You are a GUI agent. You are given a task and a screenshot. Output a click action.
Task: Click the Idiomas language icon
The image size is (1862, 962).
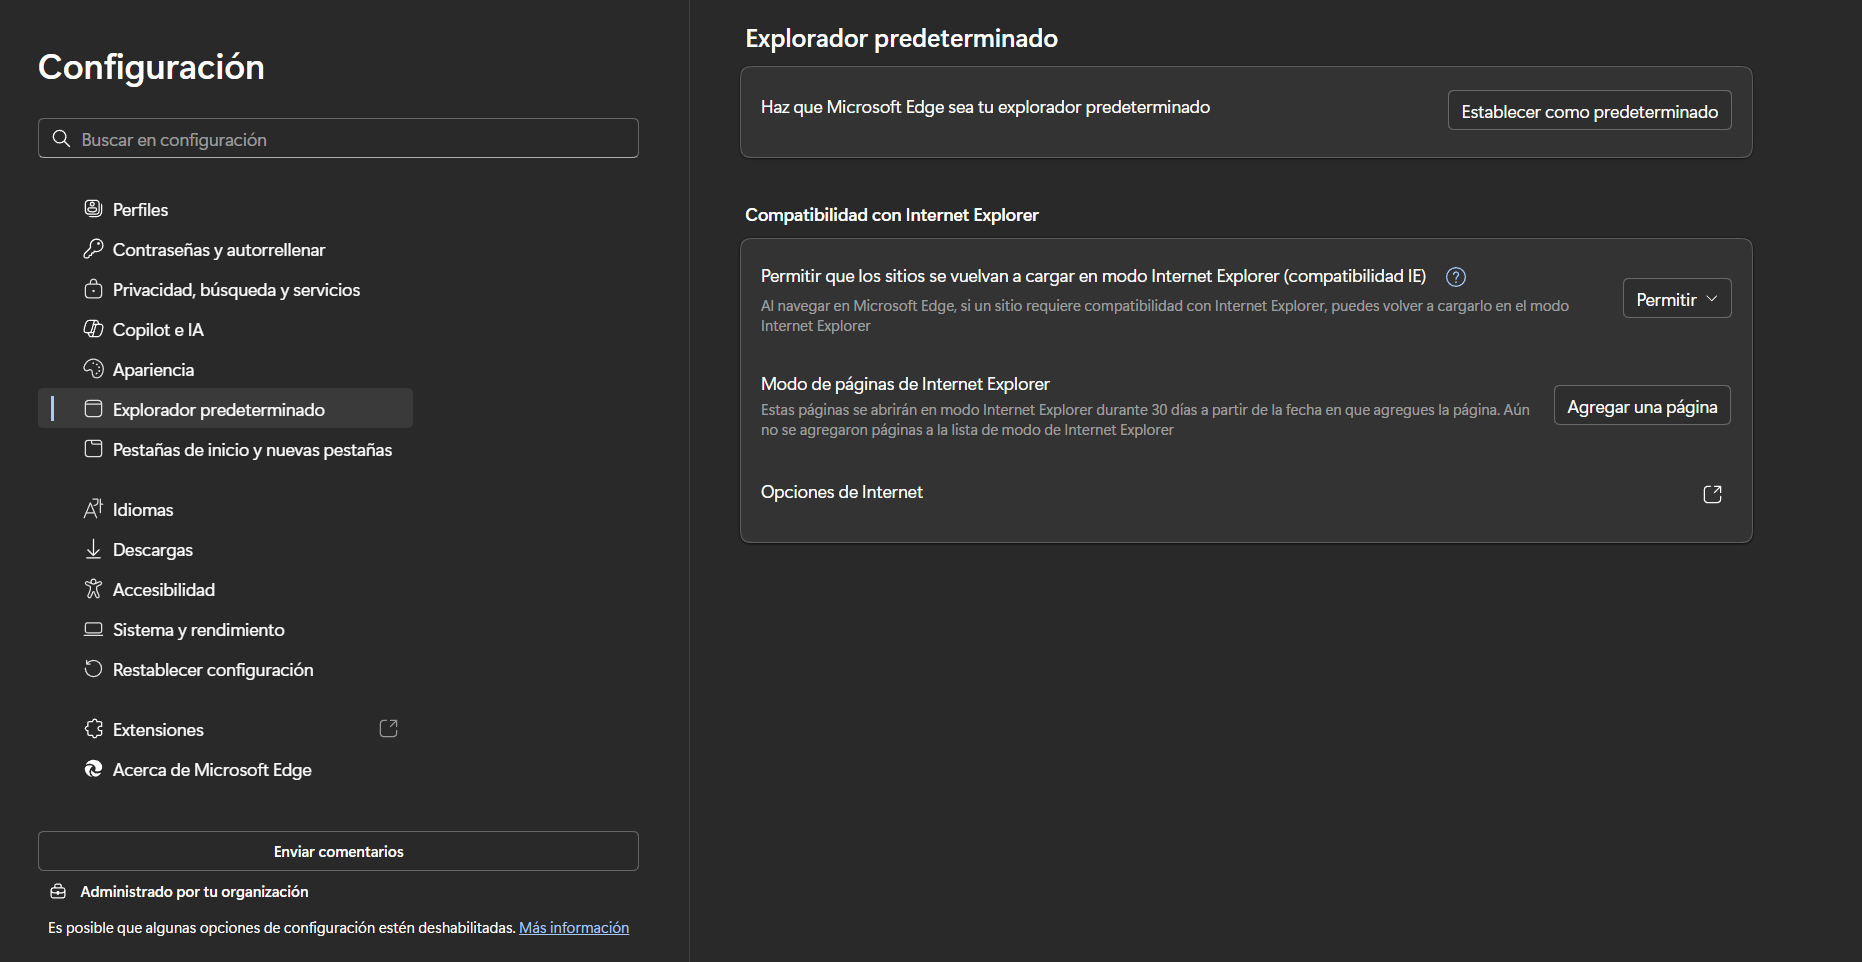93,508
